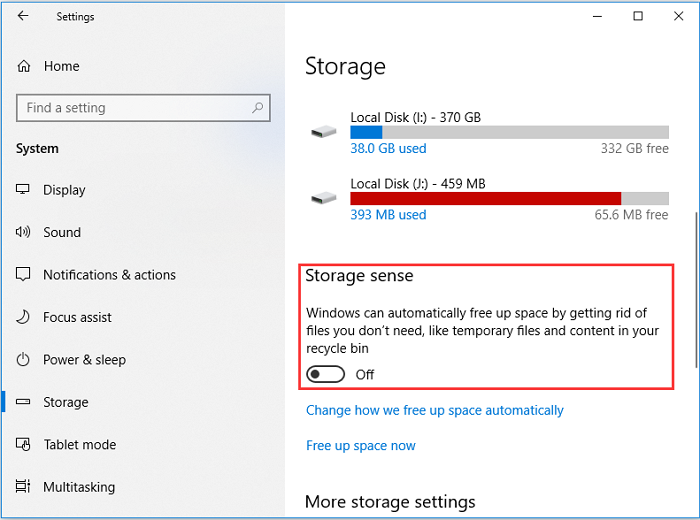Open Change how we free up space automatically
The width and height of the screenshot is (700, 520).
435,410
